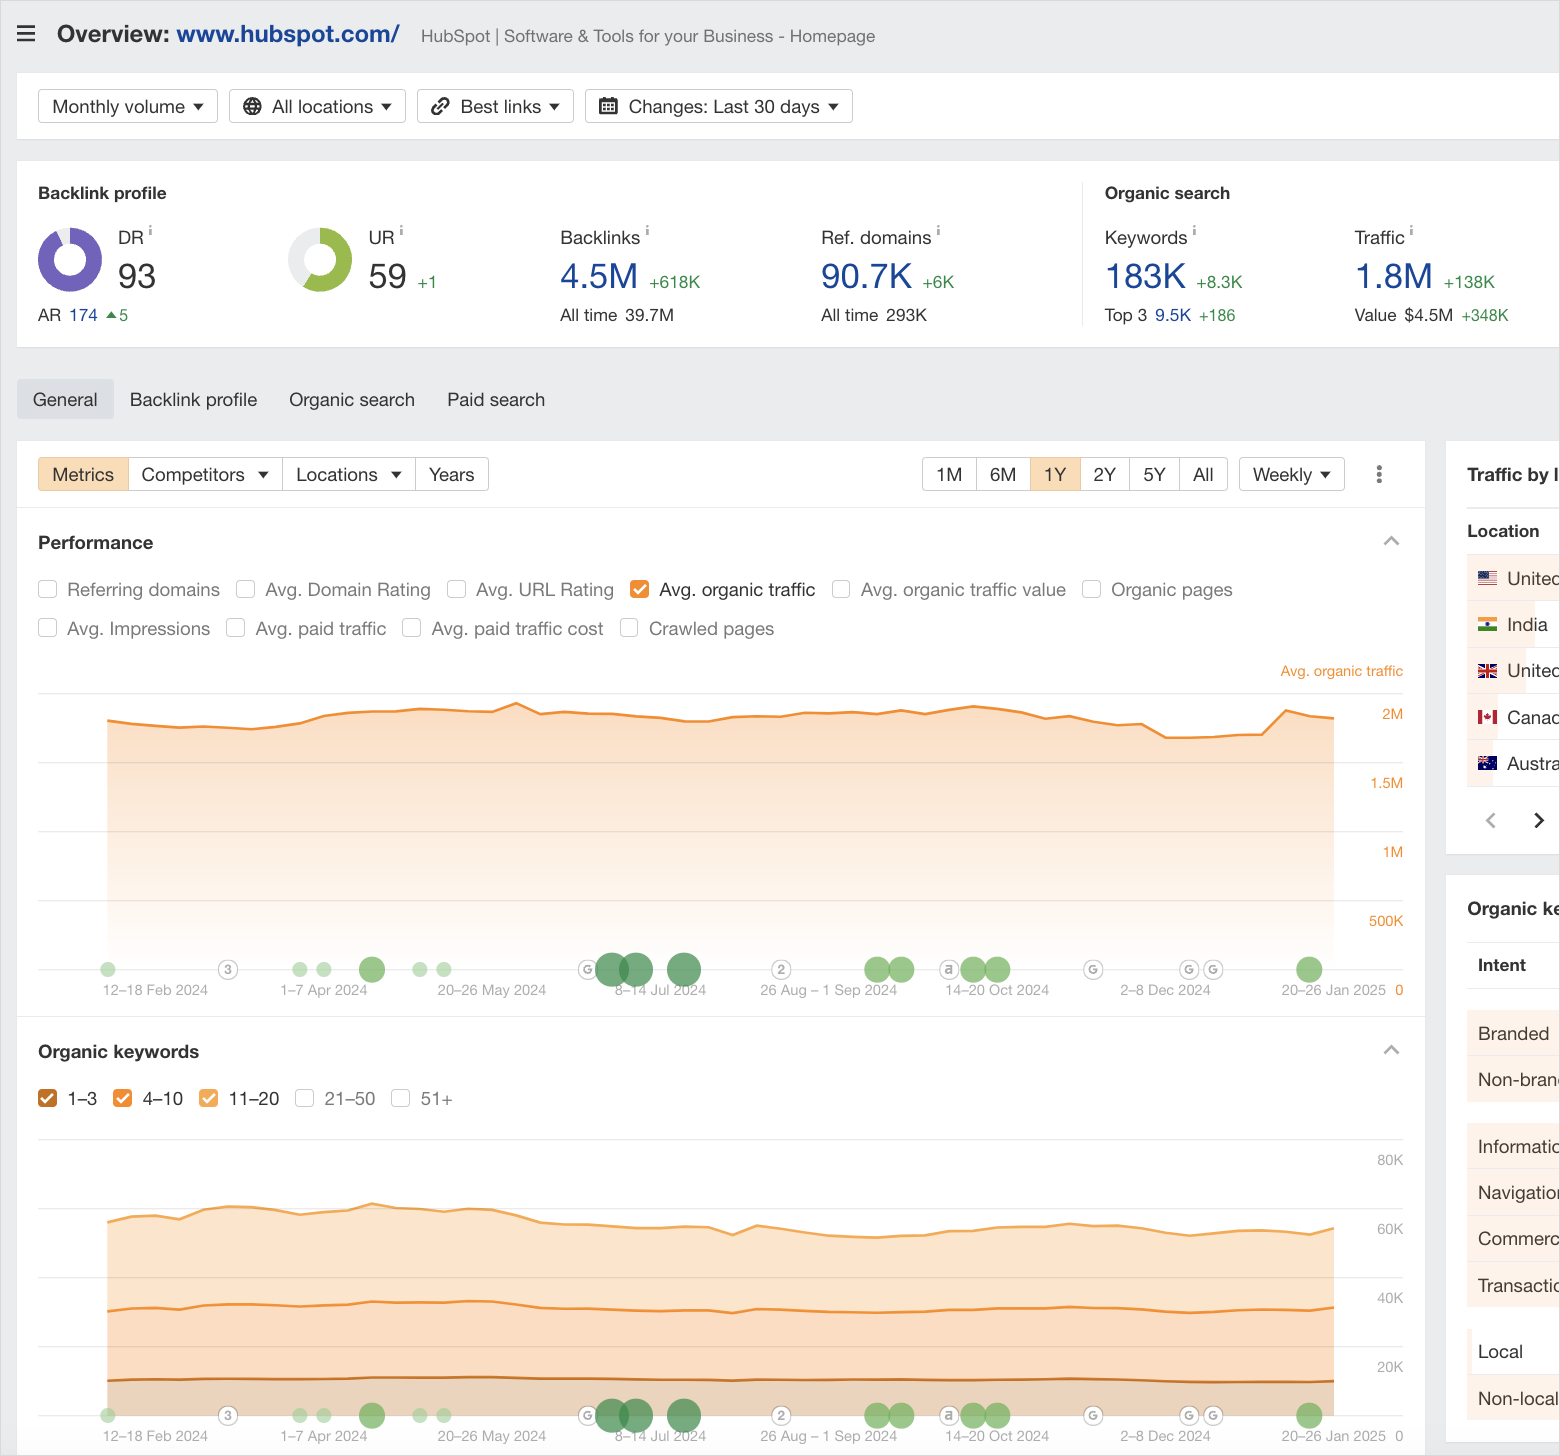Screen dimensions: 1560x1456
Task: Open the hamburger menu icon
Action: point(26,34)
